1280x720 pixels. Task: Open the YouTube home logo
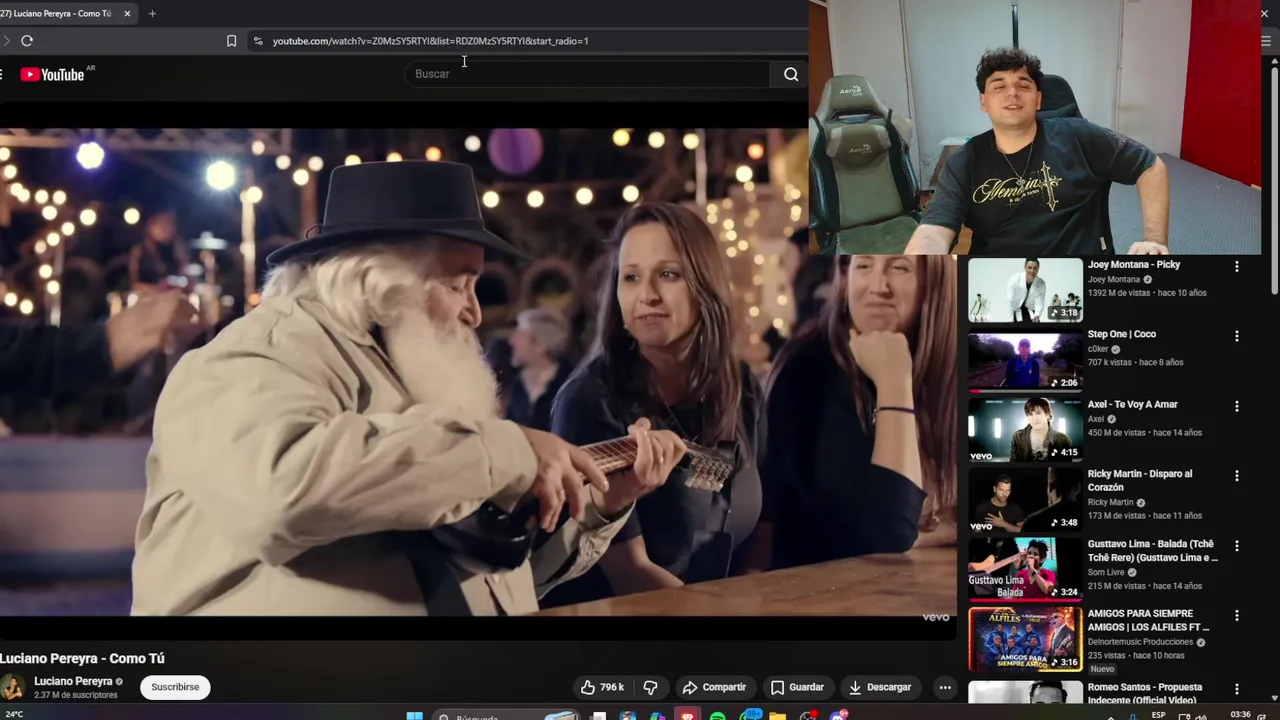click(x=52, y=74)
